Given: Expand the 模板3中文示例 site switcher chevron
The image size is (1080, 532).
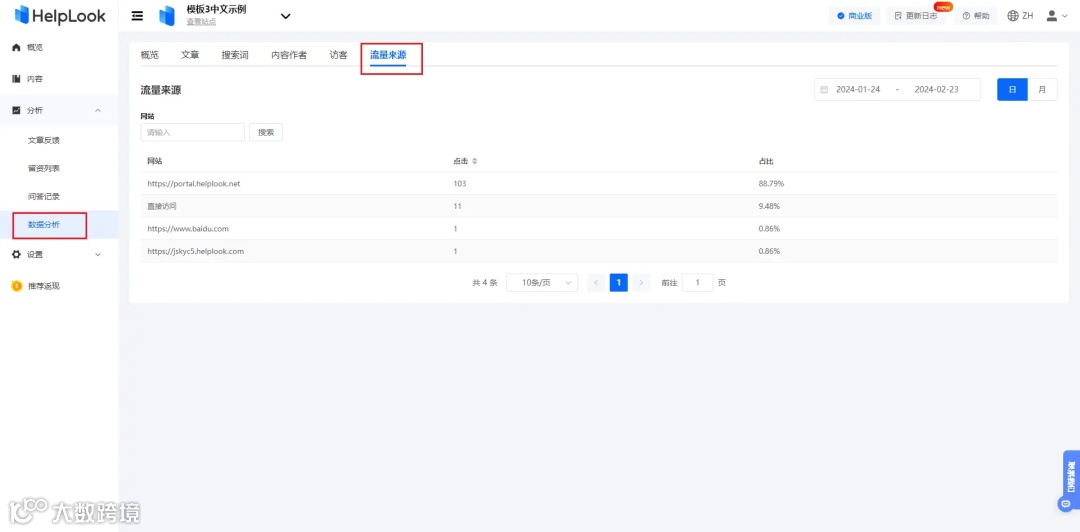Looking at the screenshot, I should pyautogui.click(x=285, y=16).
